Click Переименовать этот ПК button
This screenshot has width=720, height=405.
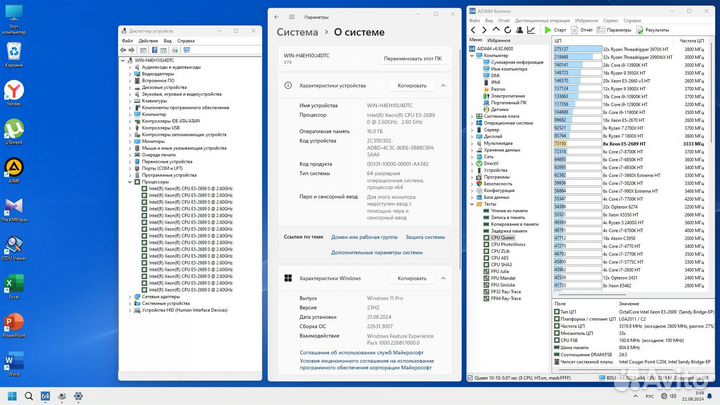(x=412, y=59)
